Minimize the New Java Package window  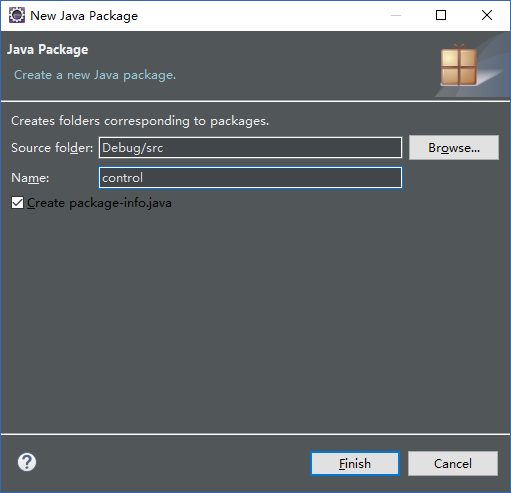396,15
